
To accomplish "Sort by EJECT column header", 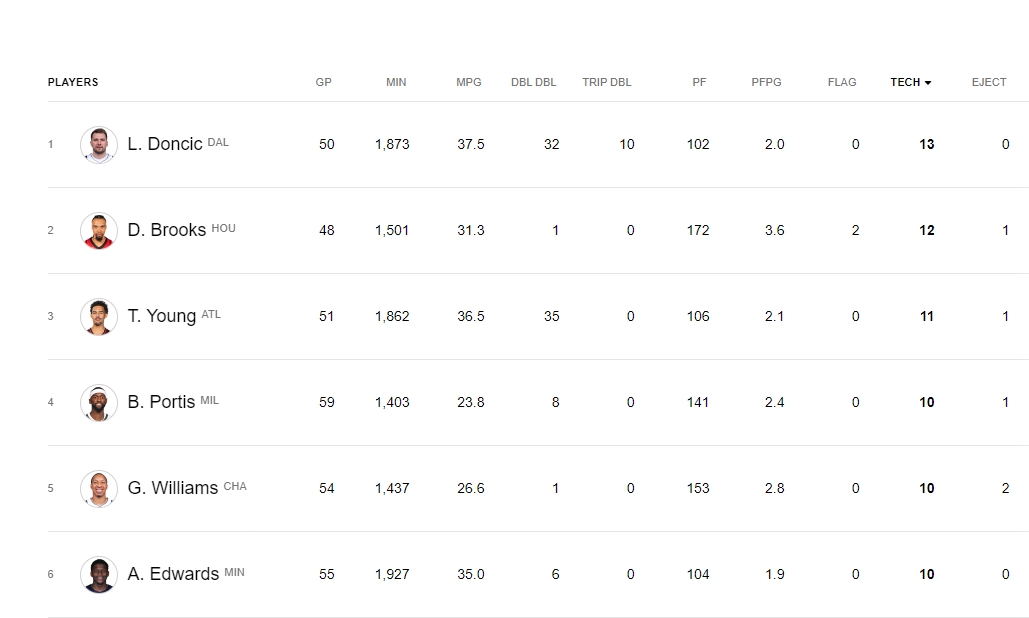I will (x=989, y=82).
